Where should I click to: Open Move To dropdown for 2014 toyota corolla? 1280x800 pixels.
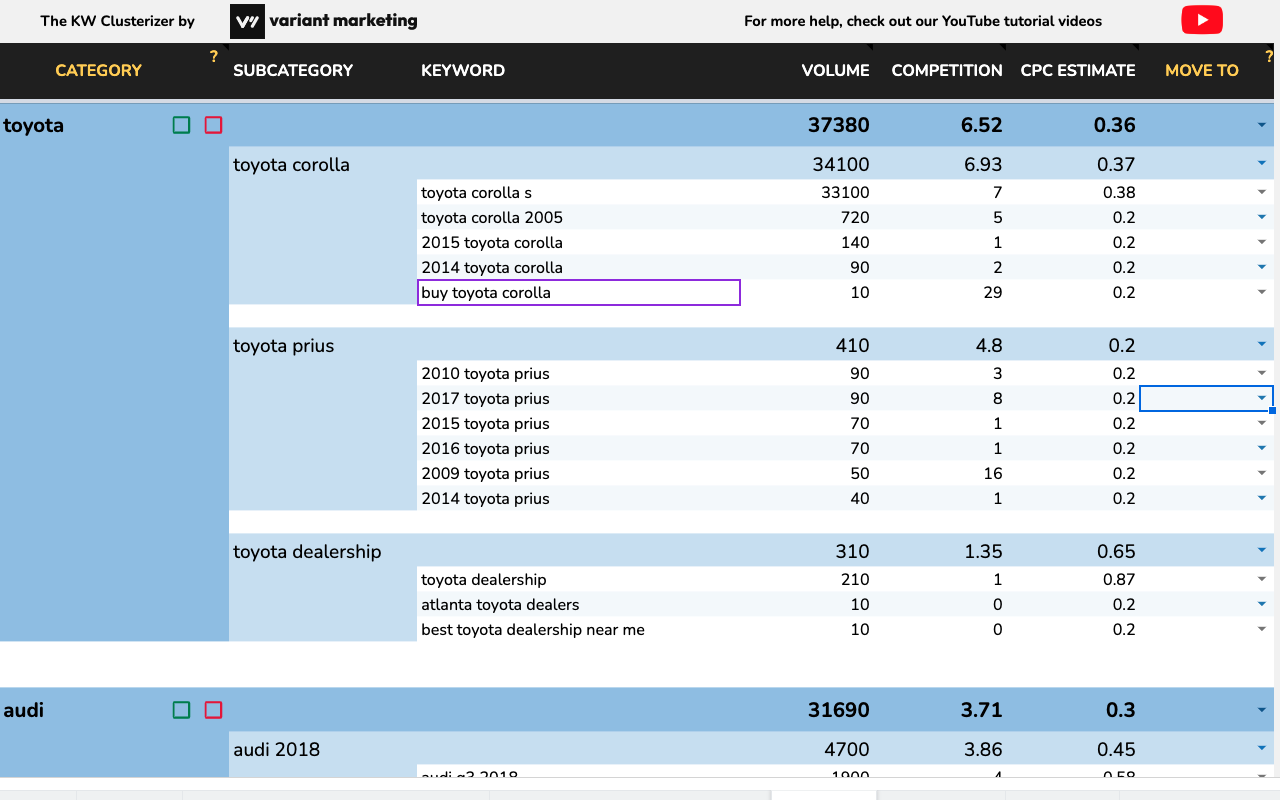click(x=1261, y=267)
